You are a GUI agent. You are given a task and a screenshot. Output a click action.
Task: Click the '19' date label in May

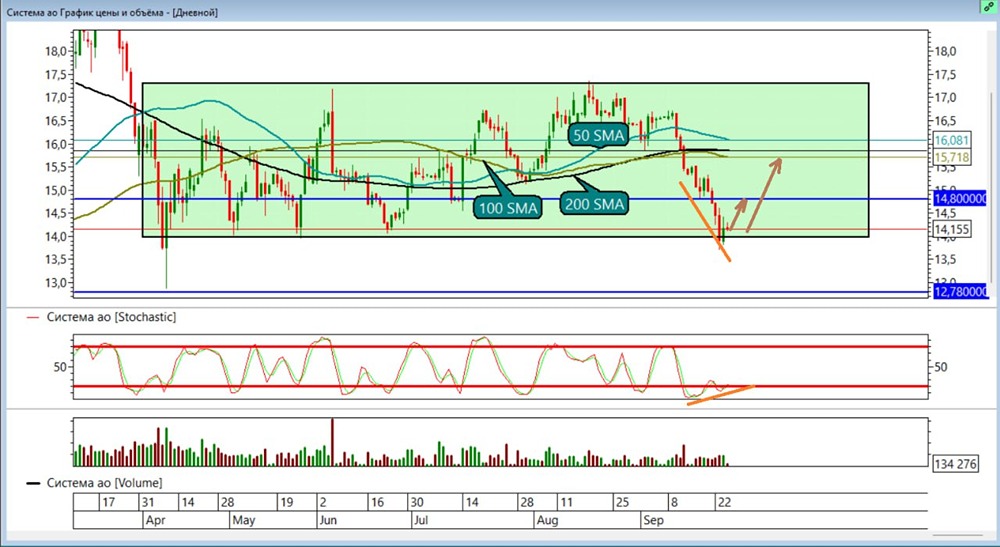click(x=287, y=502)
